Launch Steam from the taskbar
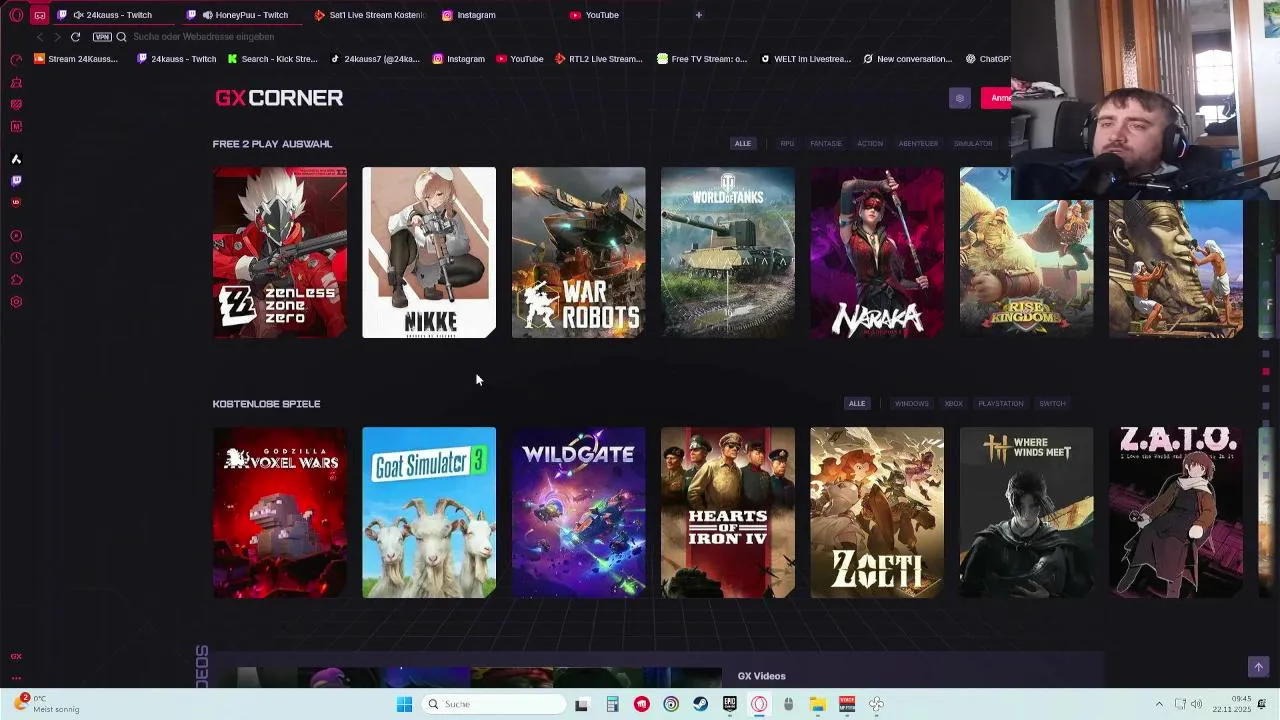1280x720 pixels. pyautogui.click(x=701, y=704)
